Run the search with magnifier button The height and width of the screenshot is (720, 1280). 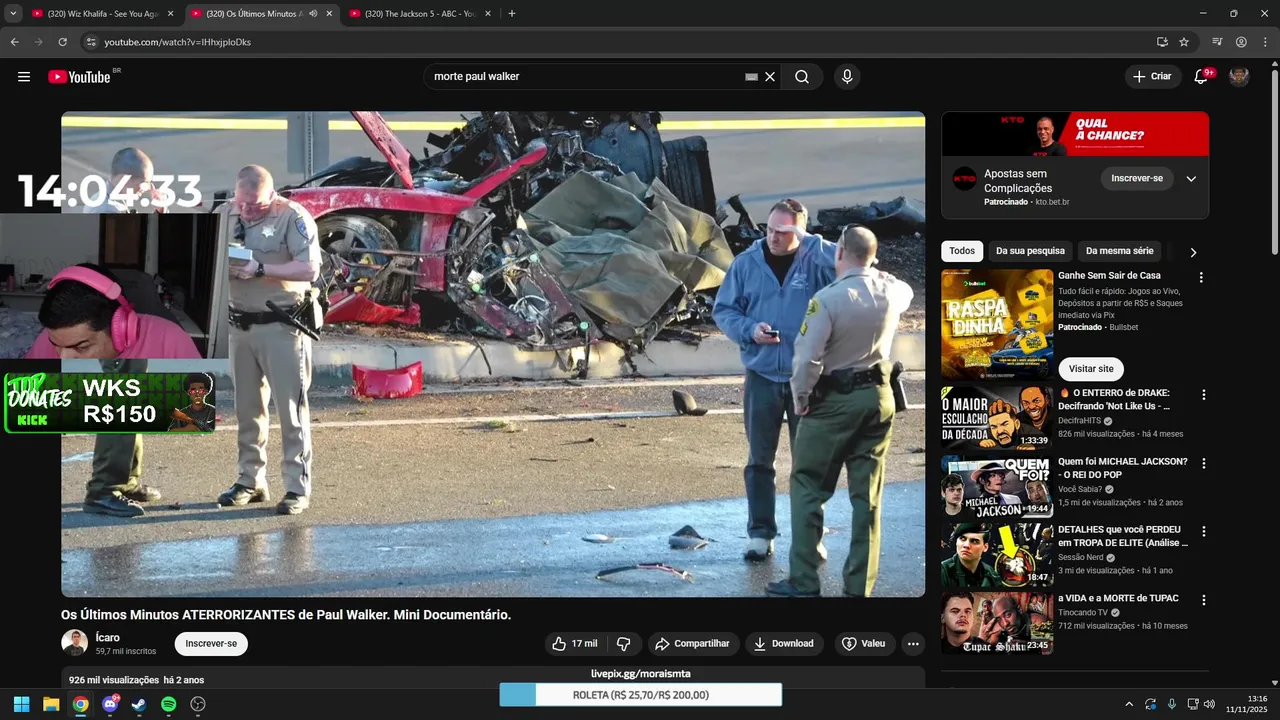click(802, 77)
